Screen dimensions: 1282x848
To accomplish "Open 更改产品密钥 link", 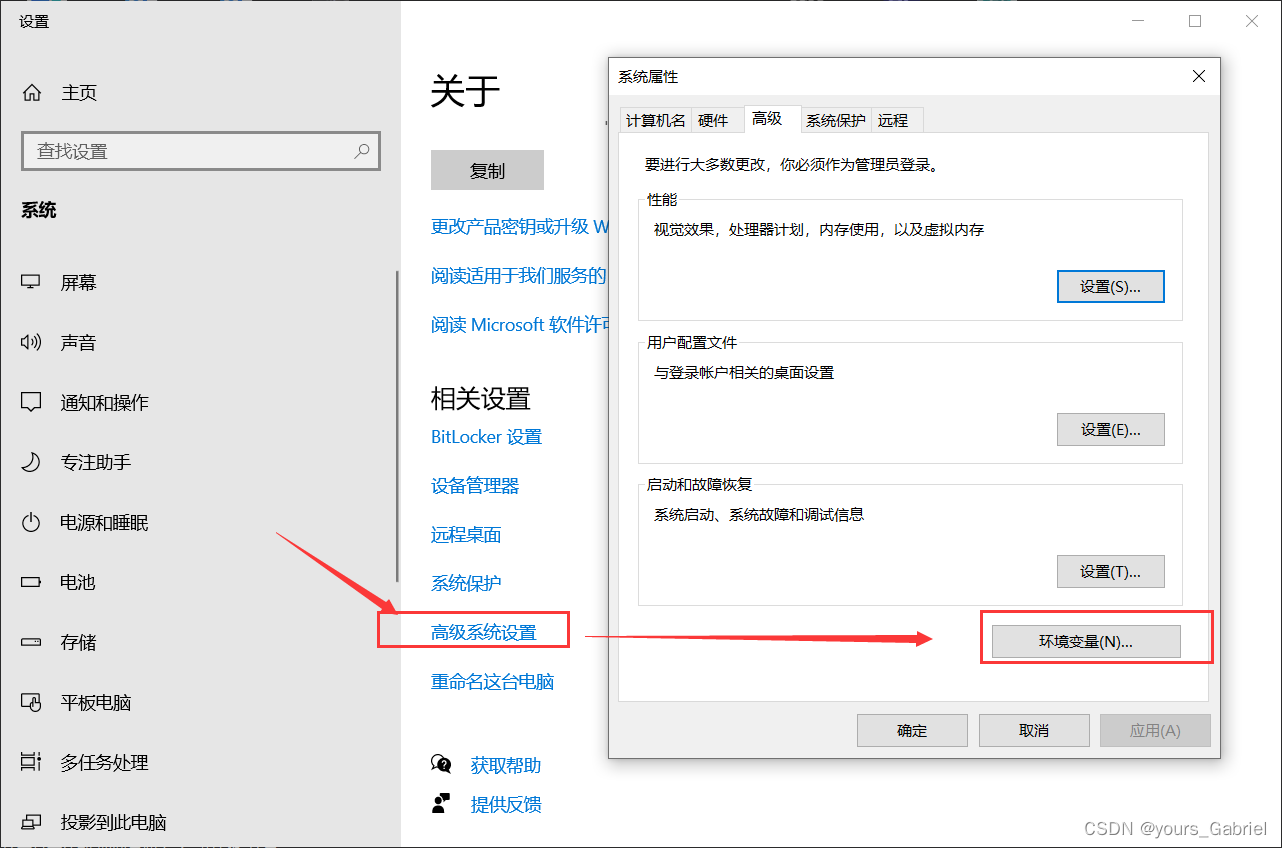I will tap(520, 226).
